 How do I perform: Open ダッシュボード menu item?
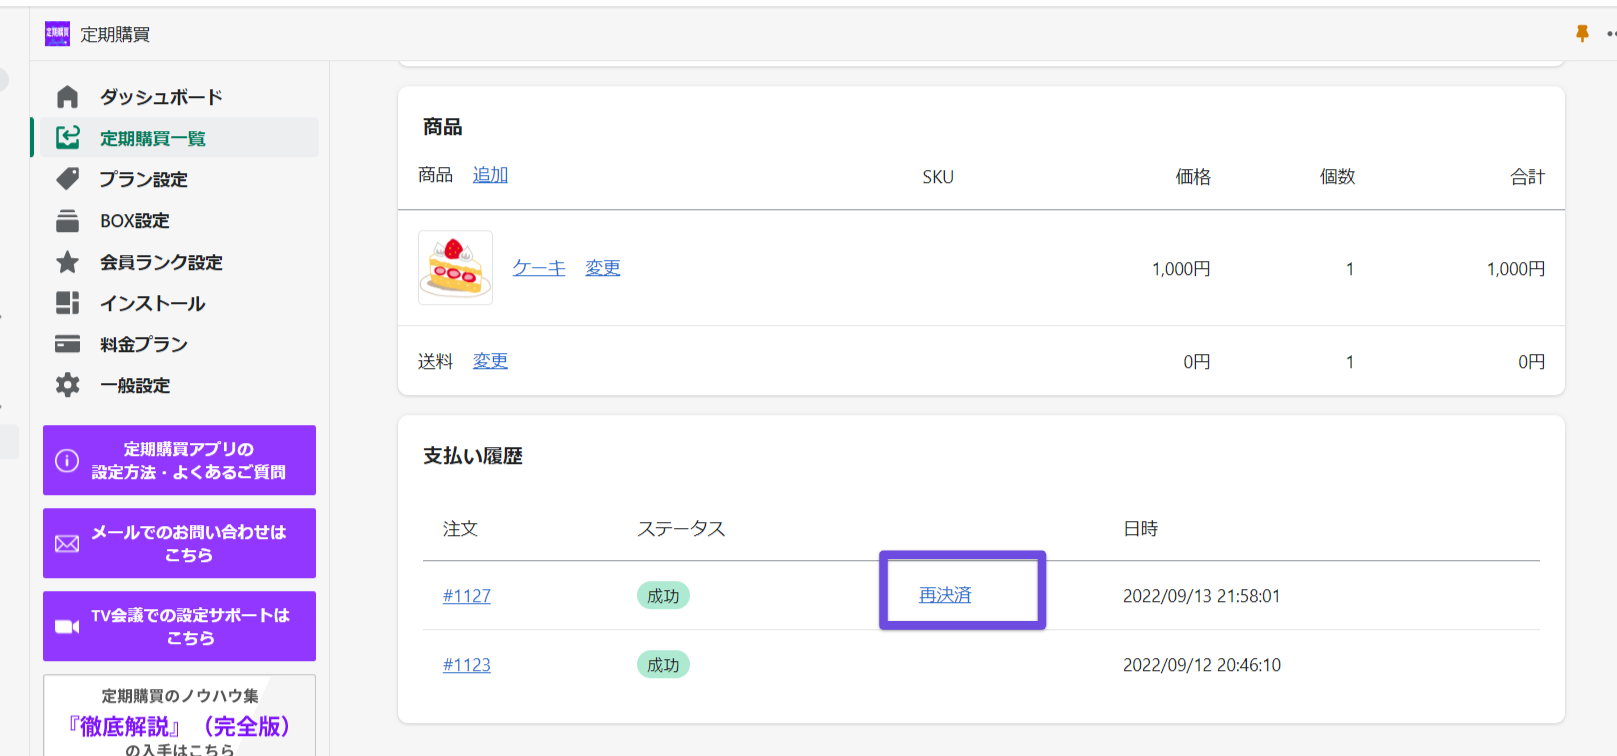[161, 97]
